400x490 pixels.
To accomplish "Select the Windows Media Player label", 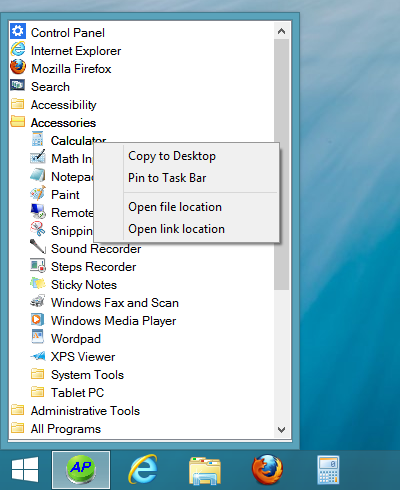I will pos(113,321).
